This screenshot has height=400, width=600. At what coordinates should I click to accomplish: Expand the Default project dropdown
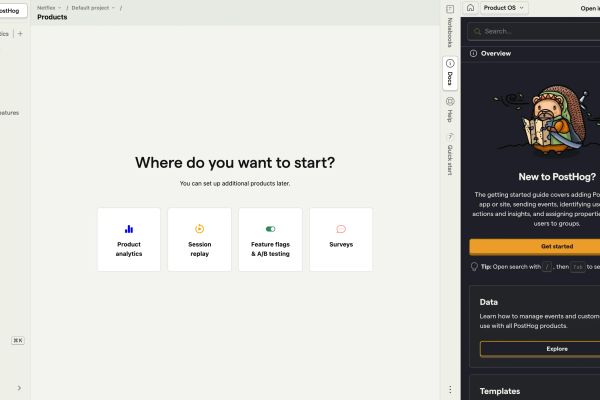[93, 8]
